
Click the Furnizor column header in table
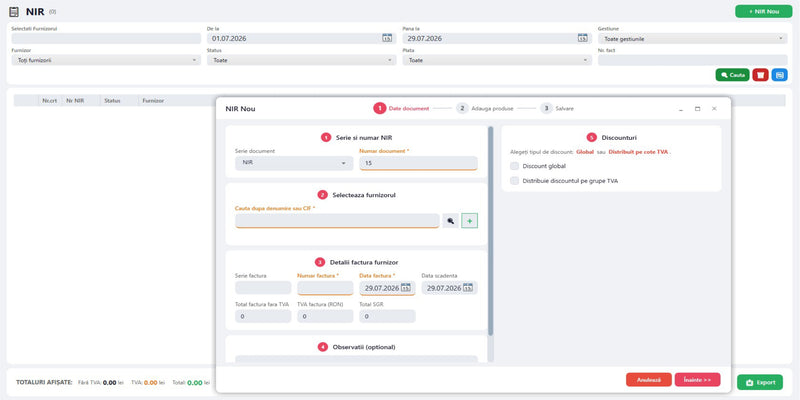coord(153,101)
